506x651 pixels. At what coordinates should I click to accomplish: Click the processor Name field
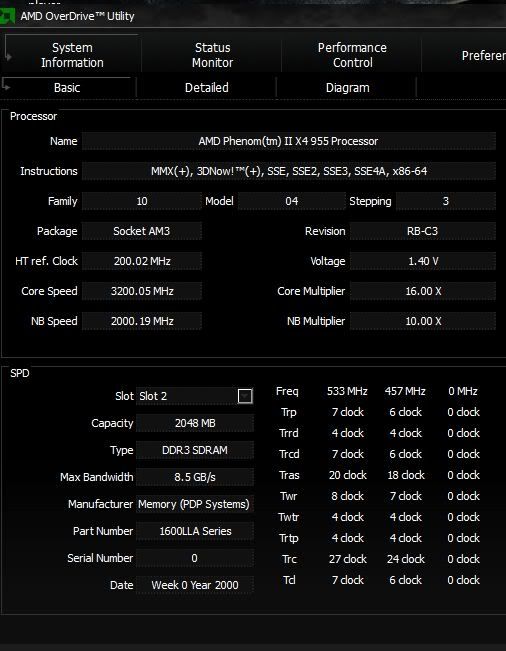(288, 141)
